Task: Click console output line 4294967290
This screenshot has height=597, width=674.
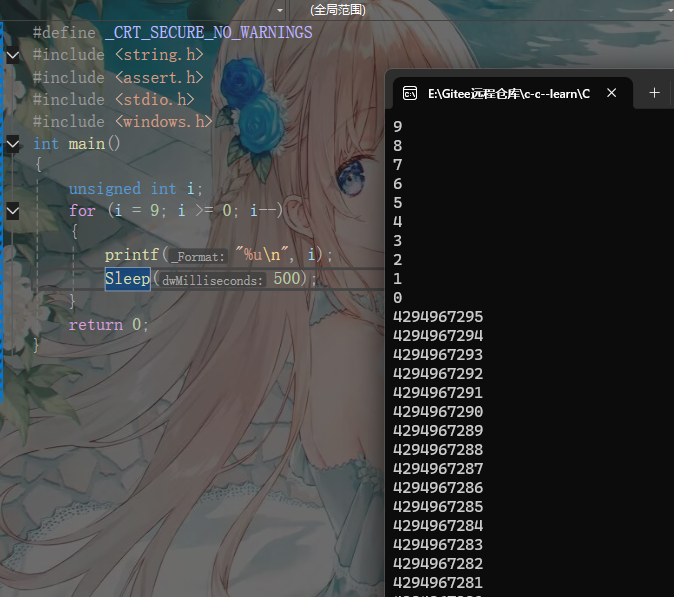Action: [x=438, y=412]
